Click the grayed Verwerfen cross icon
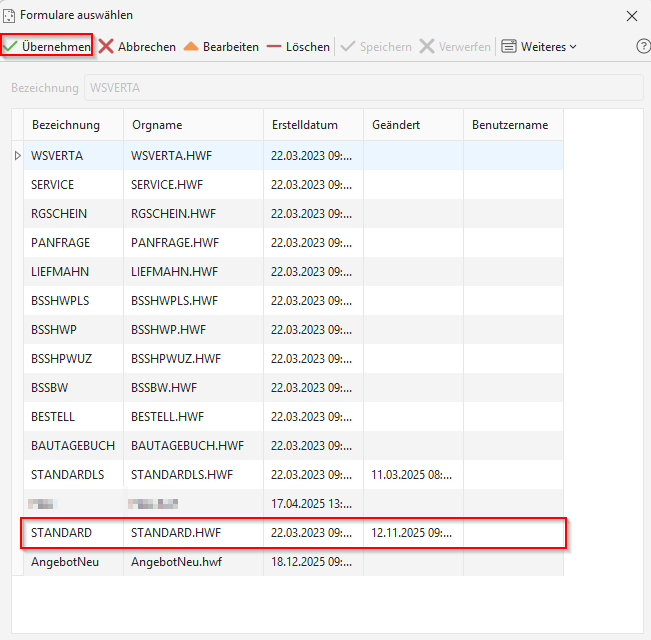 pyautogui.click(x=427, y=46)
